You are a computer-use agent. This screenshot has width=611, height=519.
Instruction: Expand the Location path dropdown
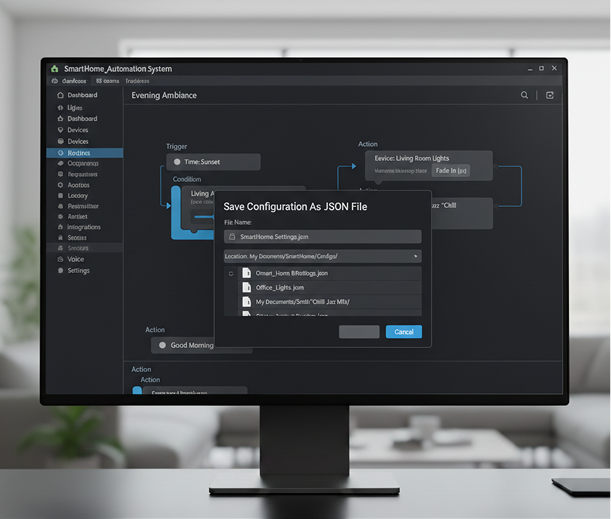(x=415, y=257)
